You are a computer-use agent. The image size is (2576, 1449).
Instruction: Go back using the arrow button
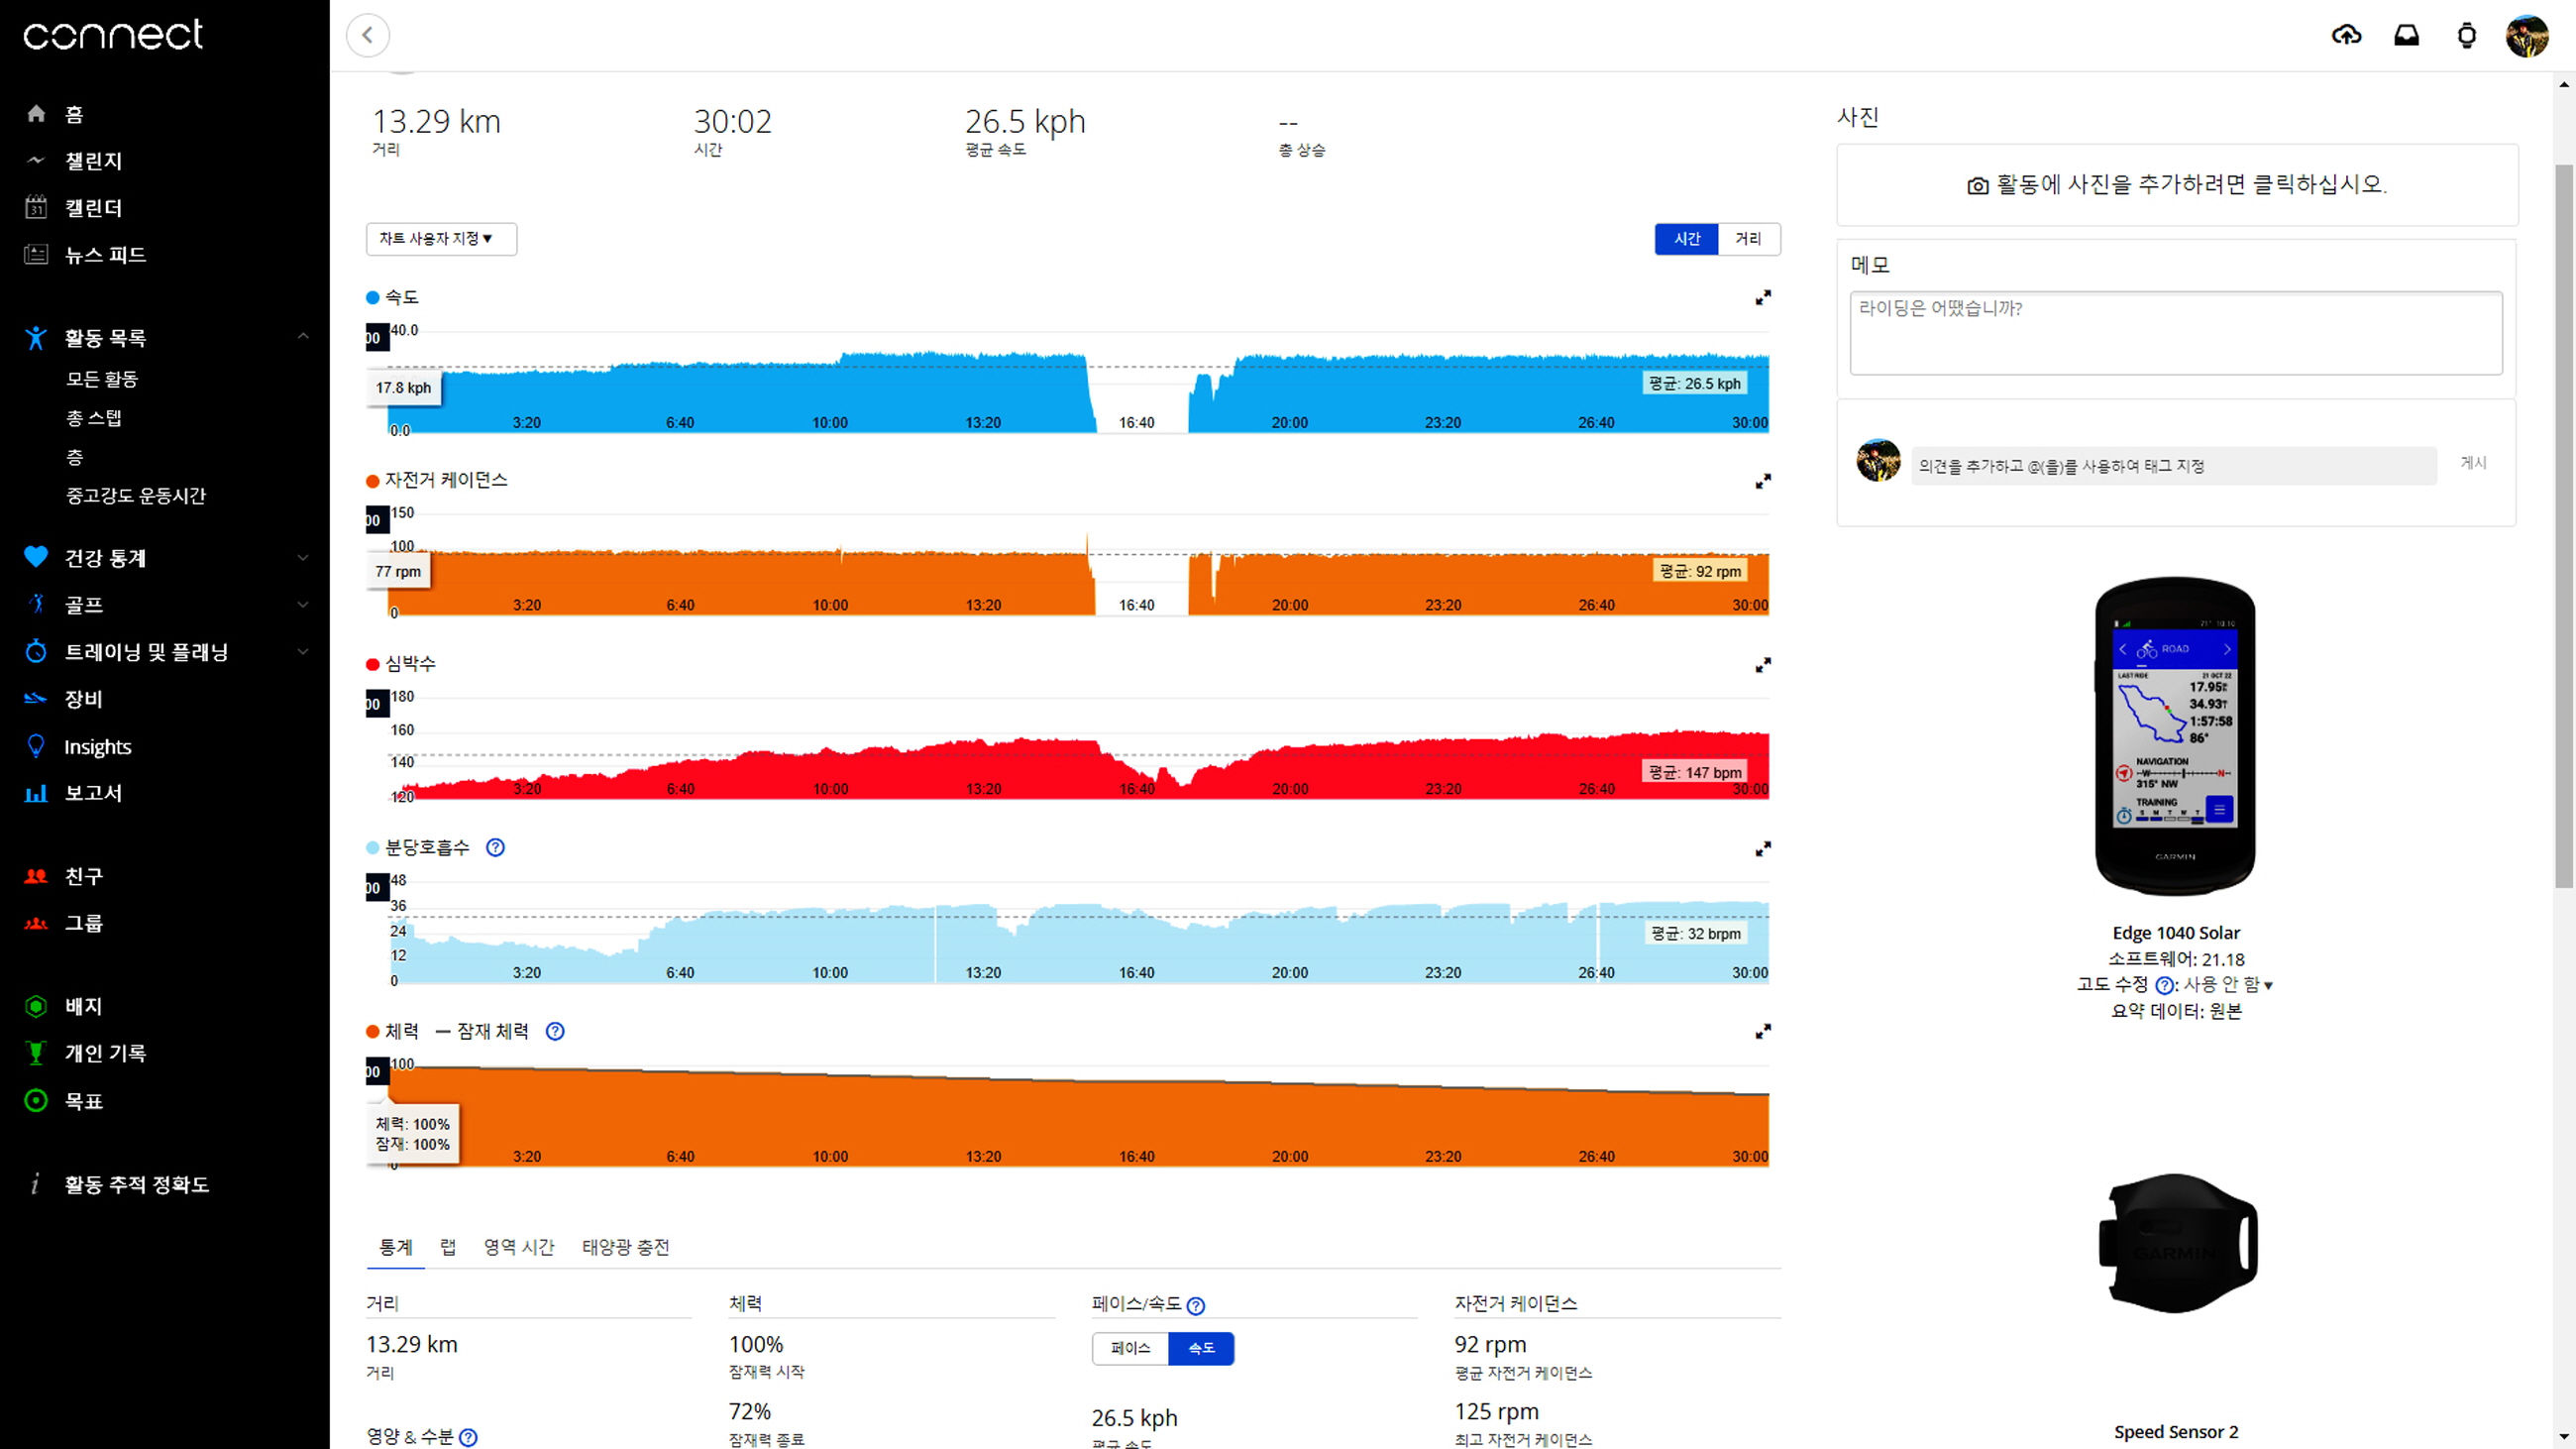point(368,36)
